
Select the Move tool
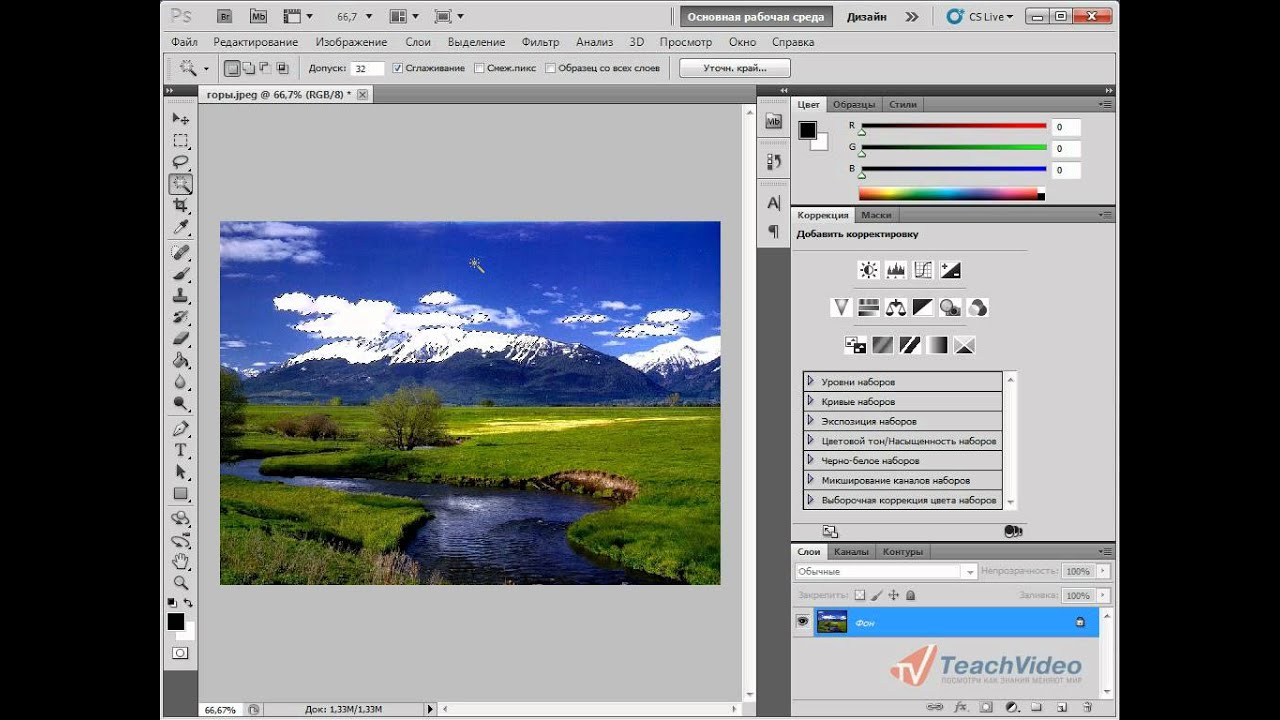click(x=181, y=119)
